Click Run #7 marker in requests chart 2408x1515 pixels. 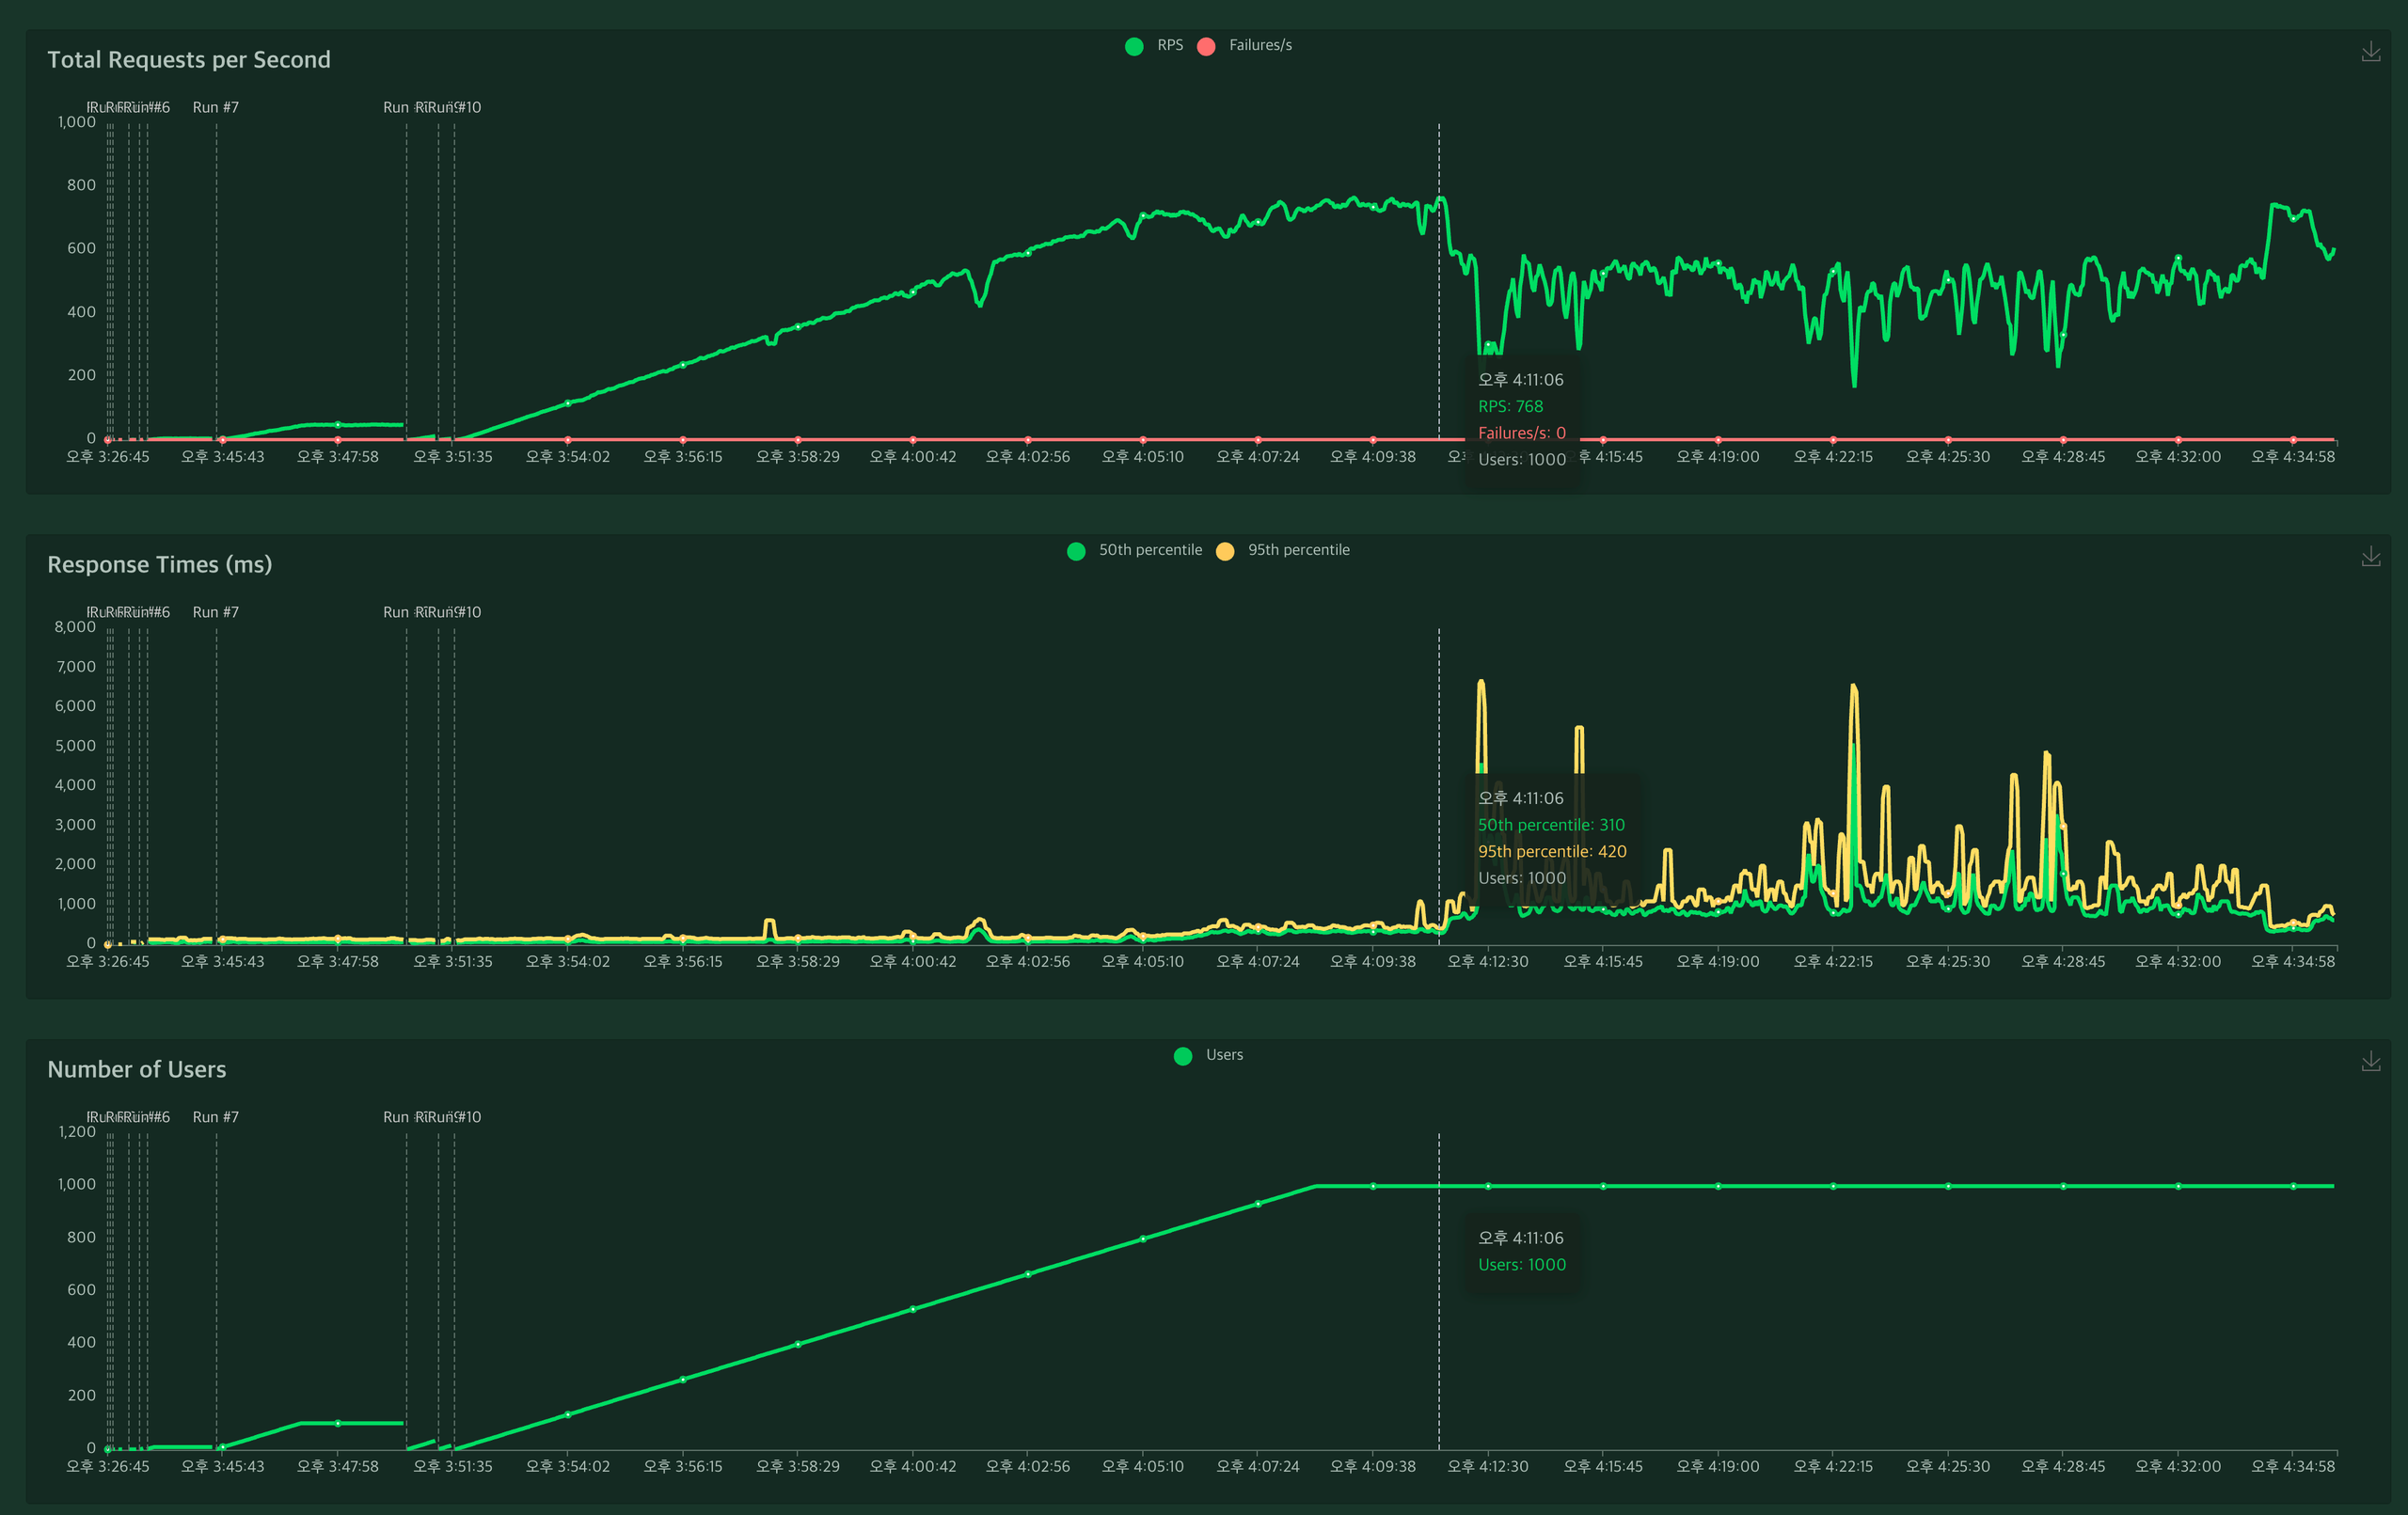tap(216, 107)
